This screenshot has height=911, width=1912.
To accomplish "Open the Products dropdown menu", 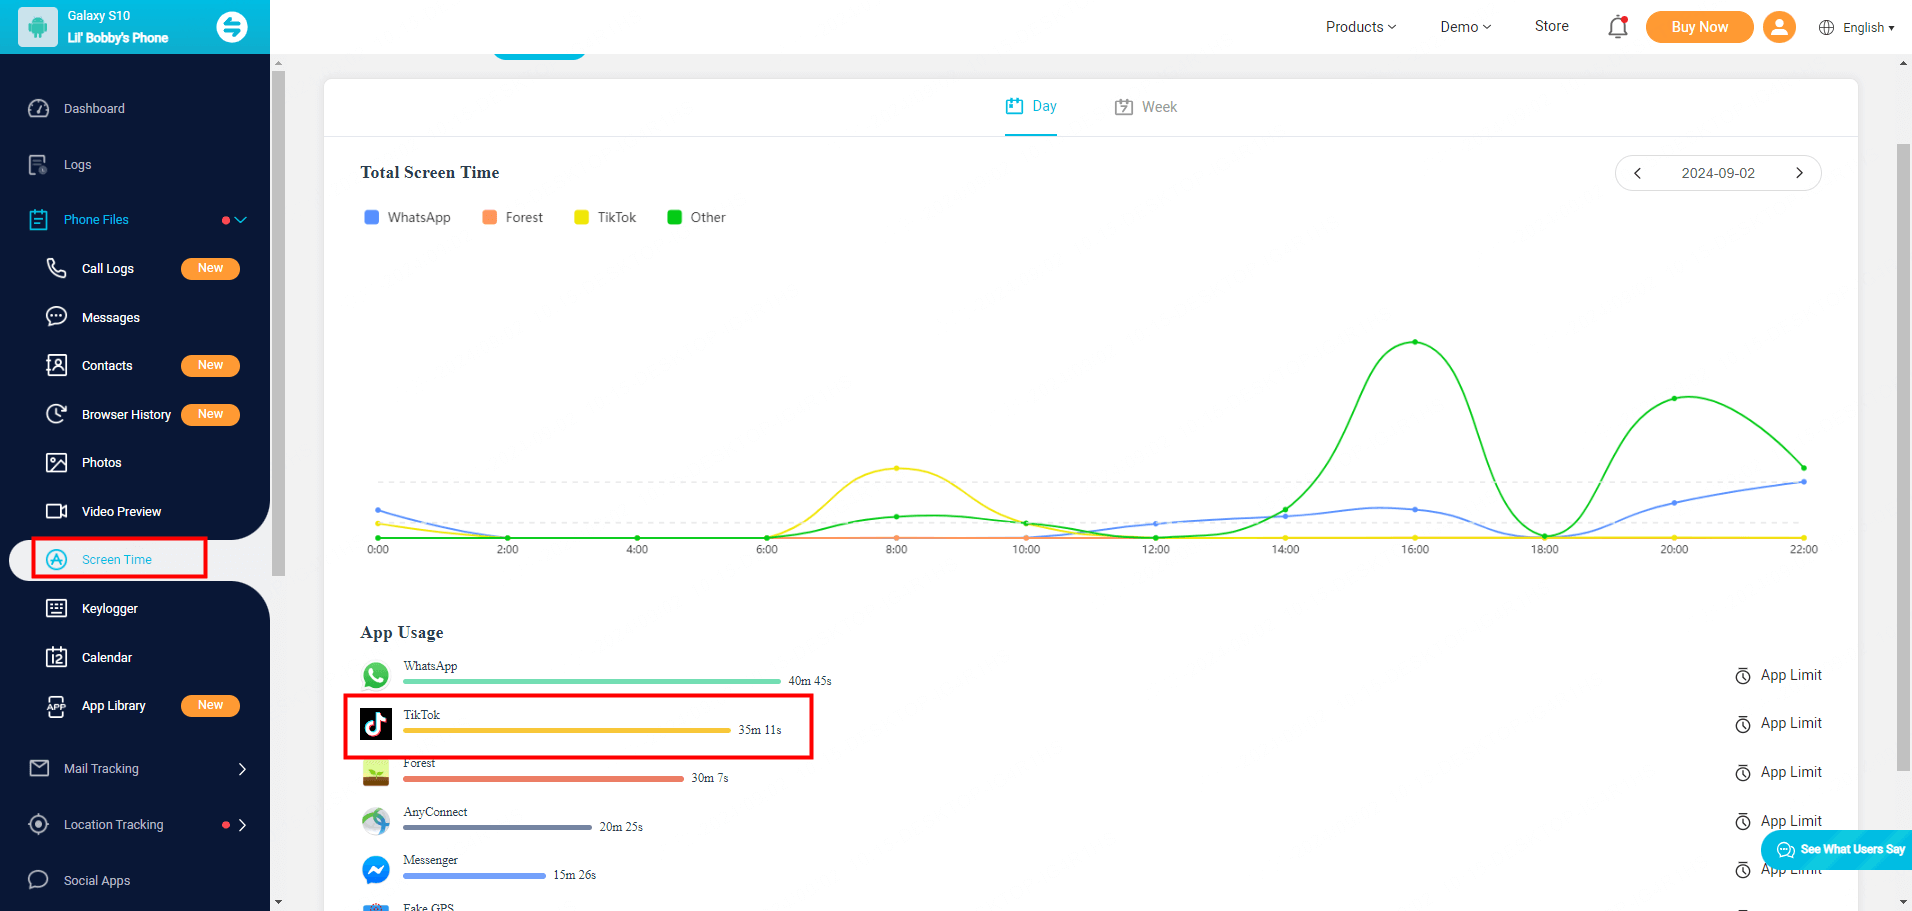I will [1361, 27].
